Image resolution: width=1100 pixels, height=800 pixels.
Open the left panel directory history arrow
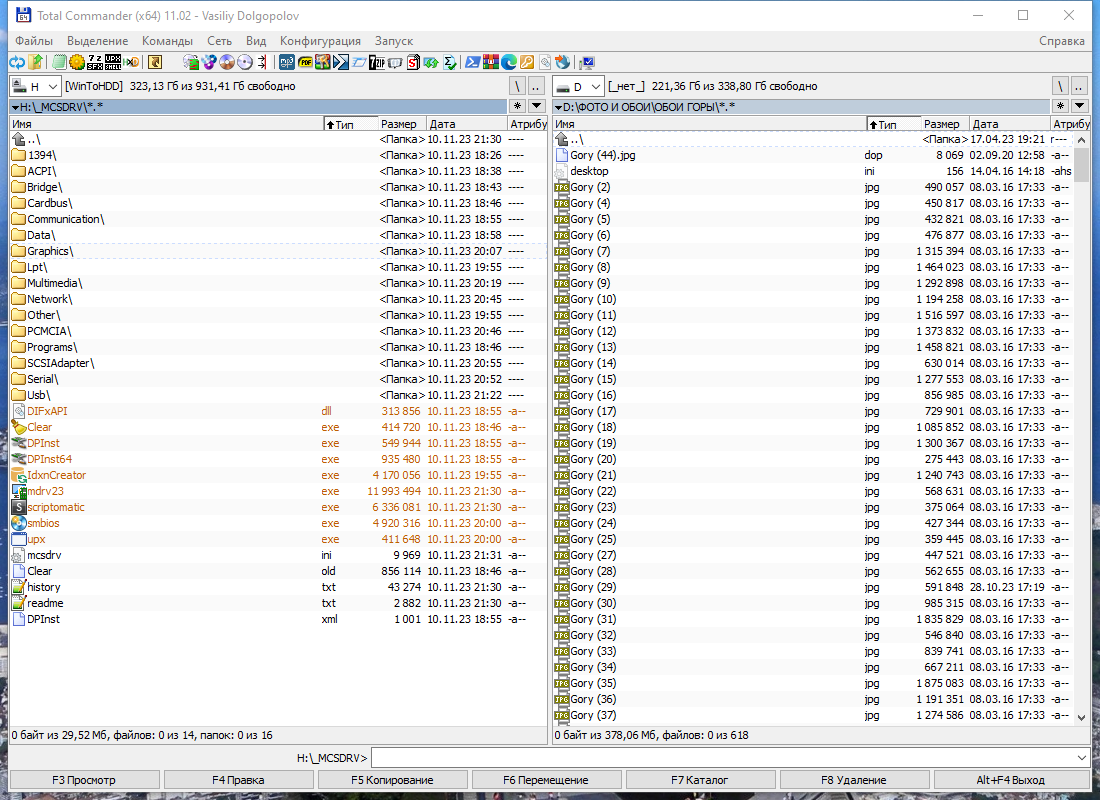coord(537,106)
